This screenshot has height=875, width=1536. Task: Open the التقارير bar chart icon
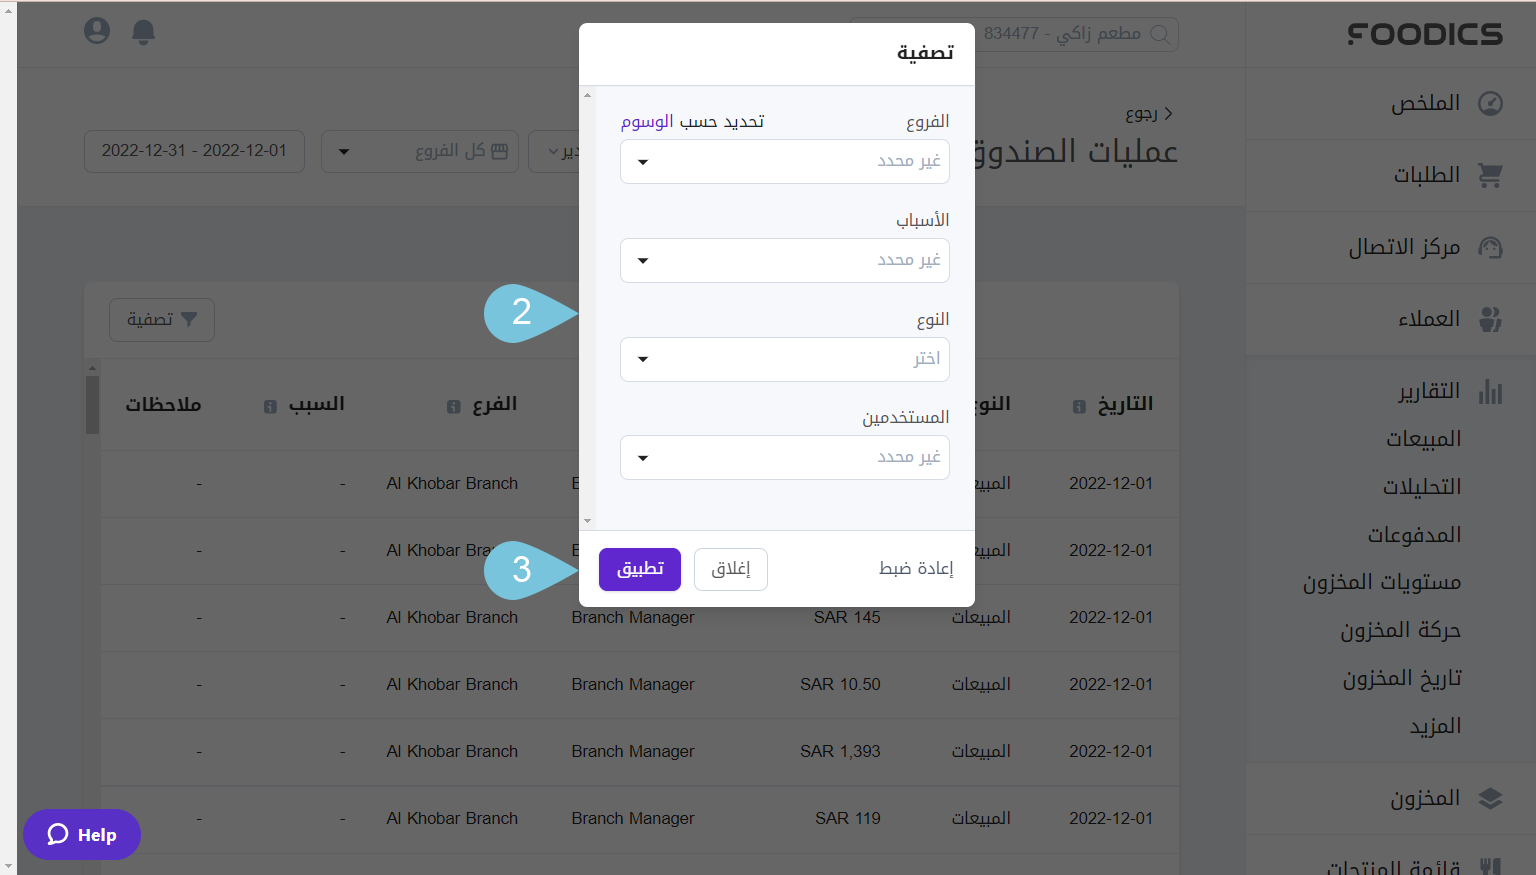click(x=1491, y=390)
